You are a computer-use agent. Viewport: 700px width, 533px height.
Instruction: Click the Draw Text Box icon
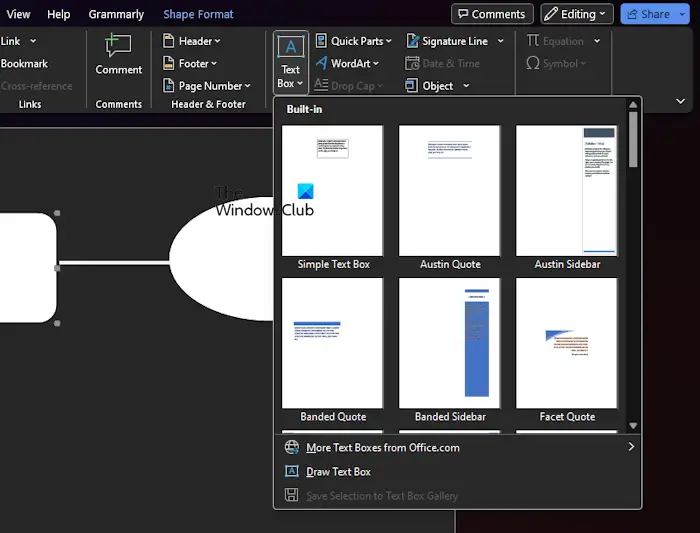292,471
